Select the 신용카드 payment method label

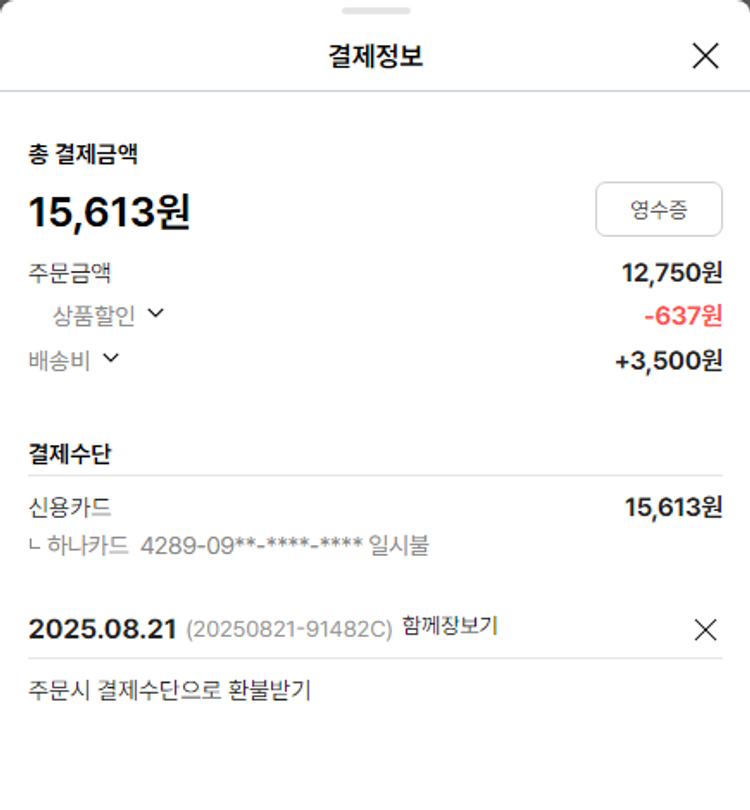coord(69,507)
